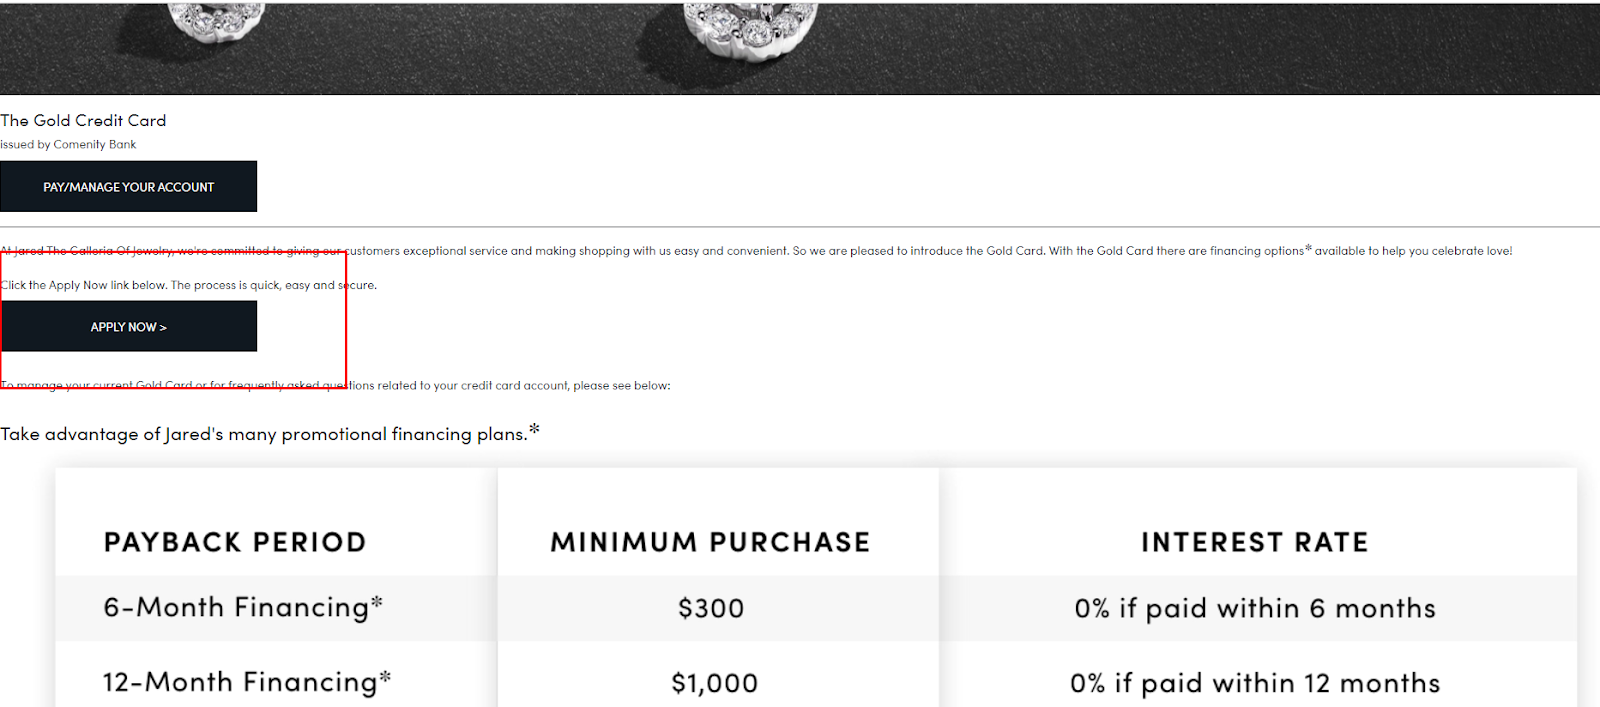Click the PAYBACK PERIOD column header
The image size is (1600, 707).
pyautogui.click(x=235, y=542)
